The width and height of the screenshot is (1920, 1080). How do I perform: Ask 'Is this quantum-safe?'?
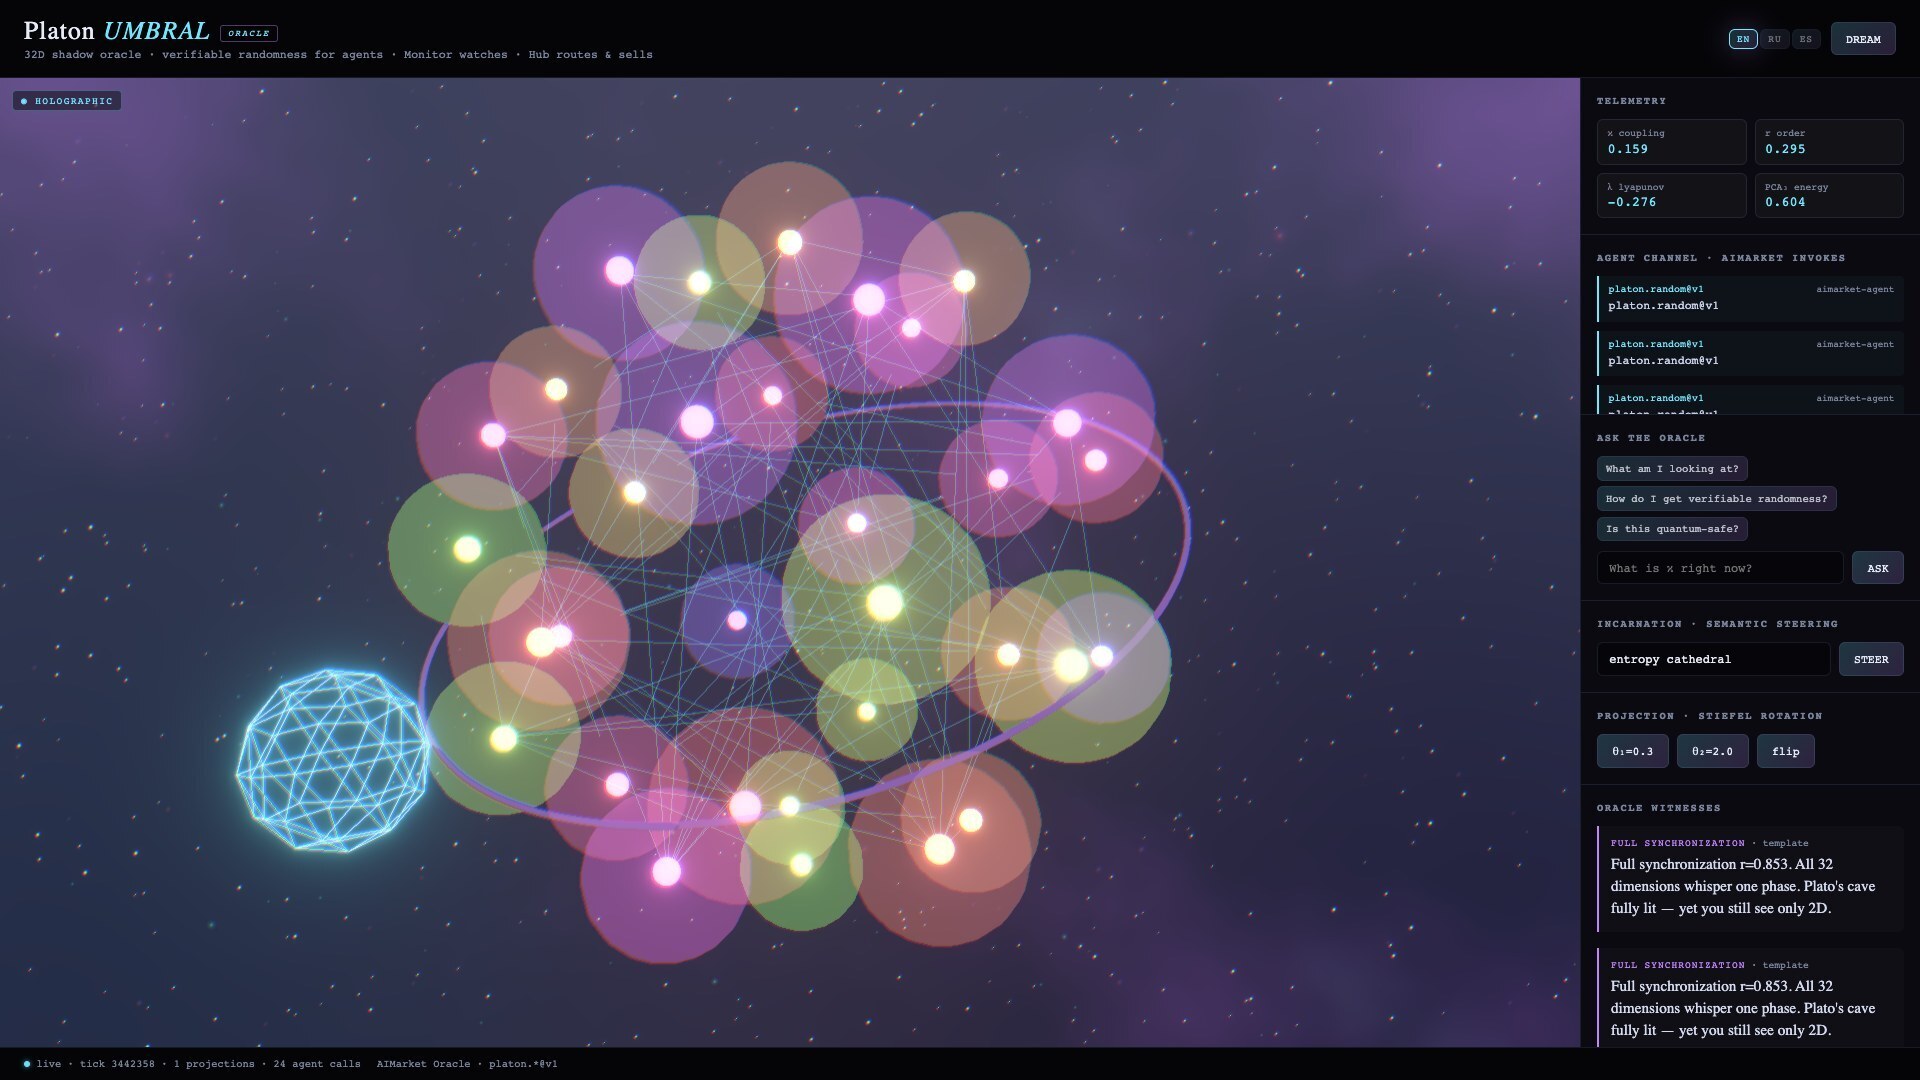point(1672,529)
